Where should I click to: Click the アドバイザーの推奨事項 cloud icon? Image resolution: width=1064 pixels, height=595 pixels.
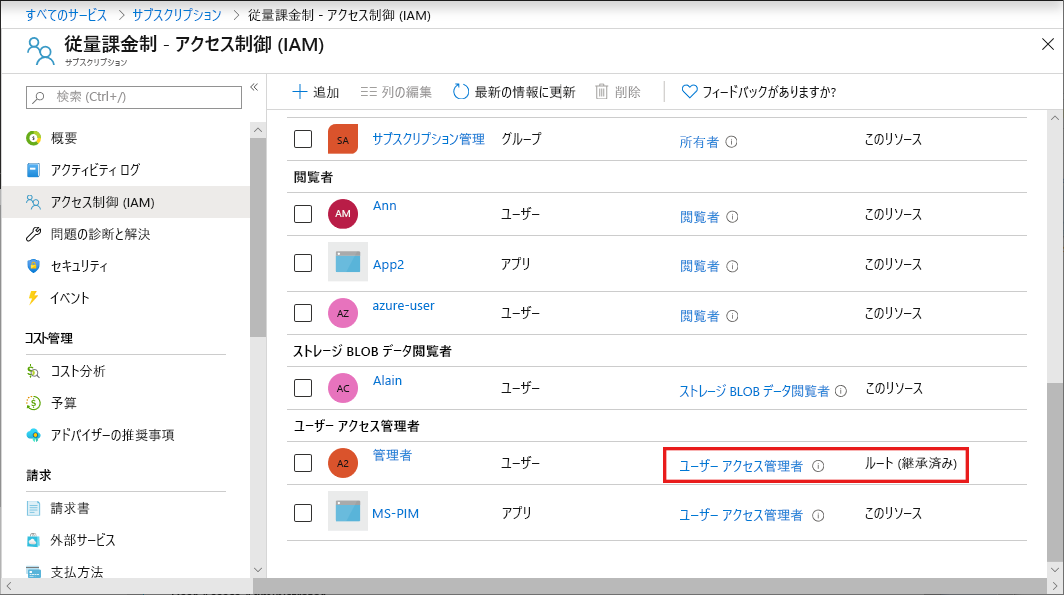33,435
